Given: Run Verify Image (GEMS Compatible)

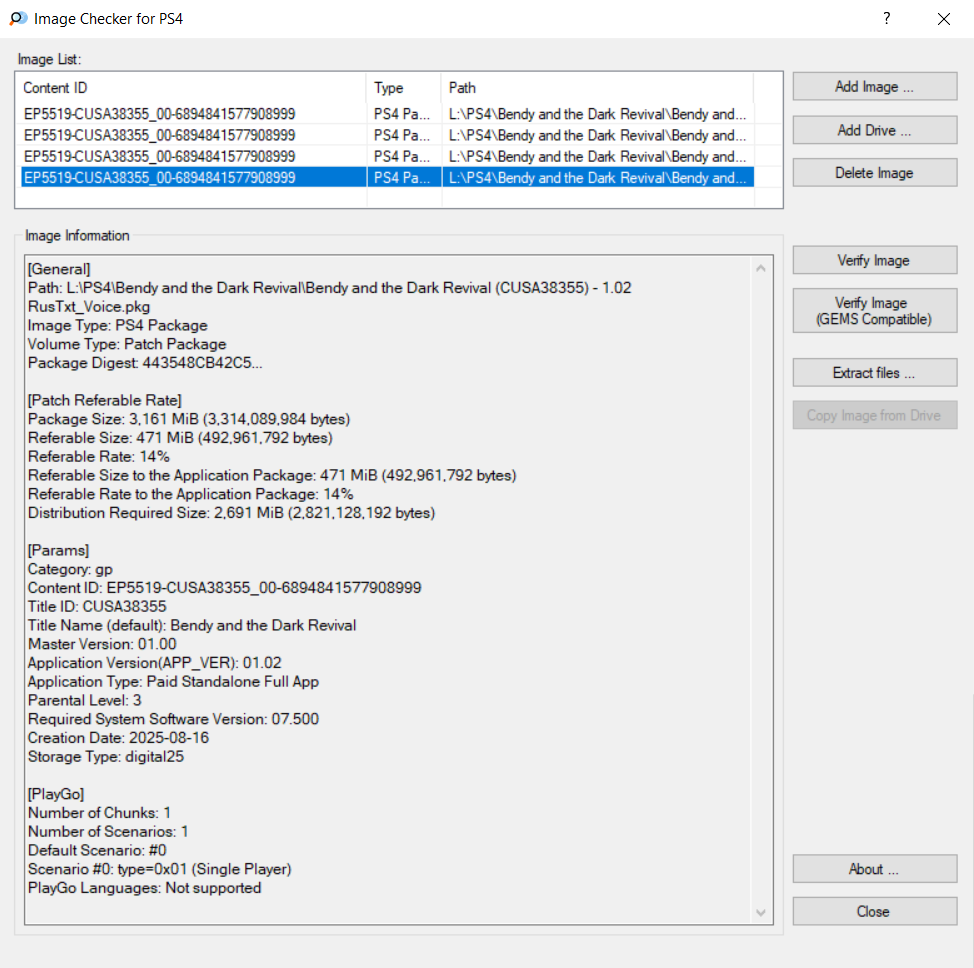Looking at the screenshot, I should [874, 311].
